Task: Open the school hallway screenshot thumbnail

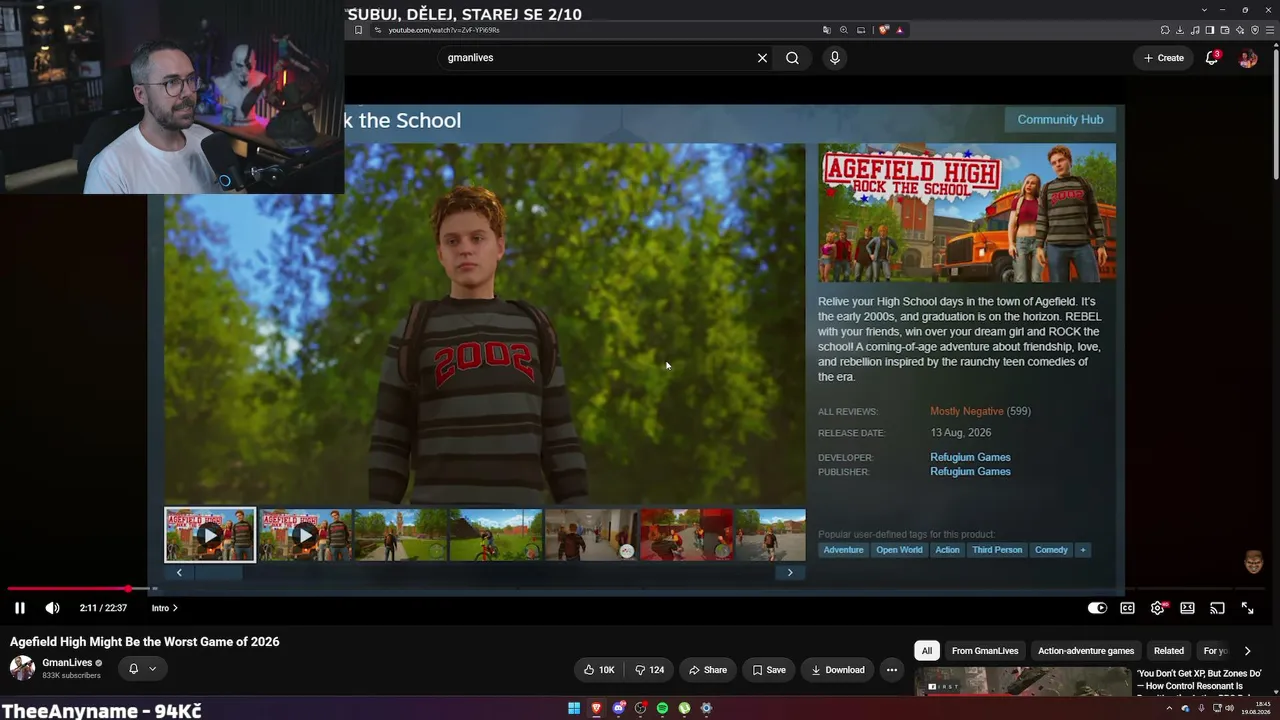Action: (591, 535)
